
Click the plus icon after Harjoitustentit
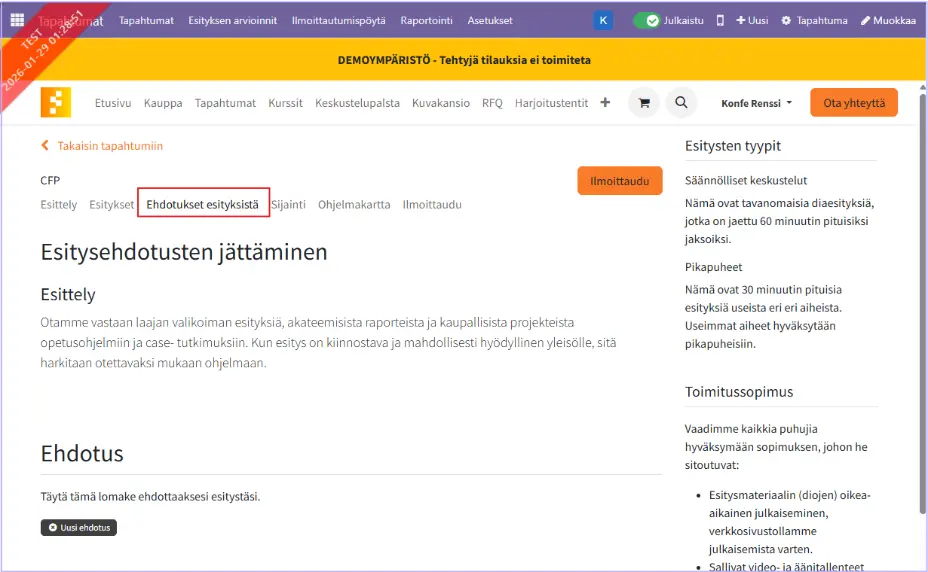pyautogui.click(x=605, y=103)
